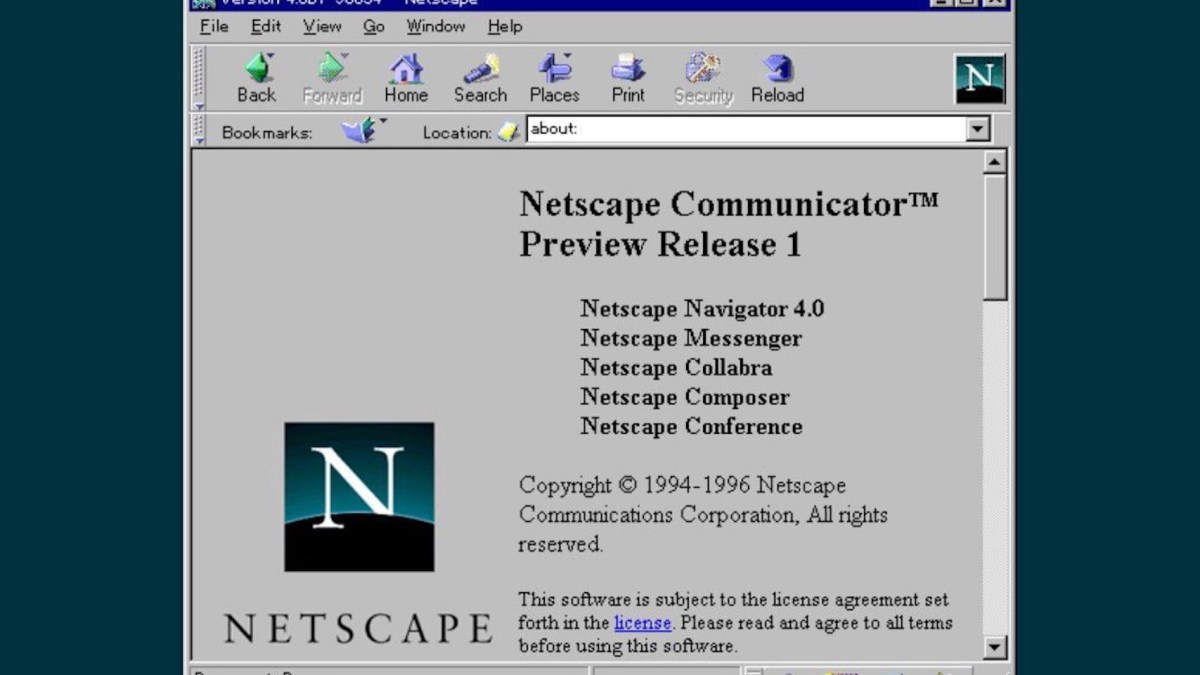Open the Go menu
Screen dimensions: 1200x675
coord(374,27)
